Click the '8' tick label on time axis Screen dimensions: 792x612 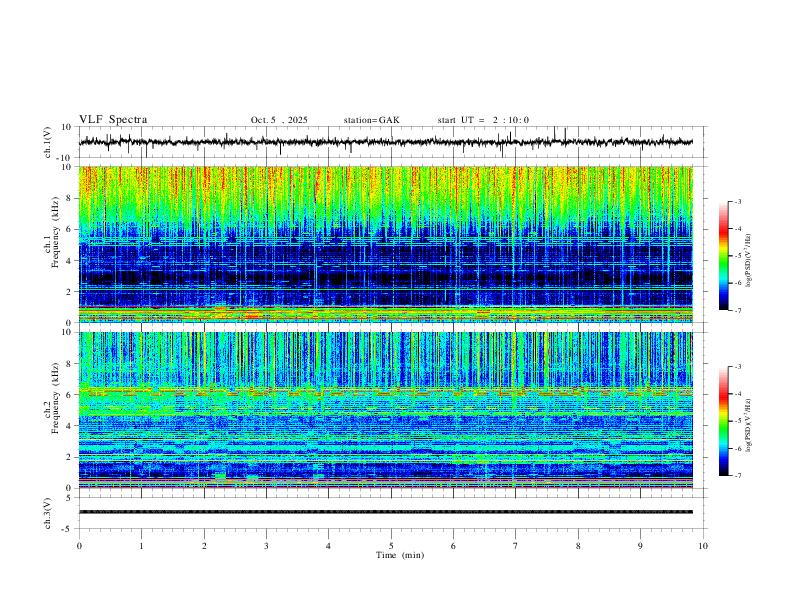pyautogui.click(x=578, y=546)
